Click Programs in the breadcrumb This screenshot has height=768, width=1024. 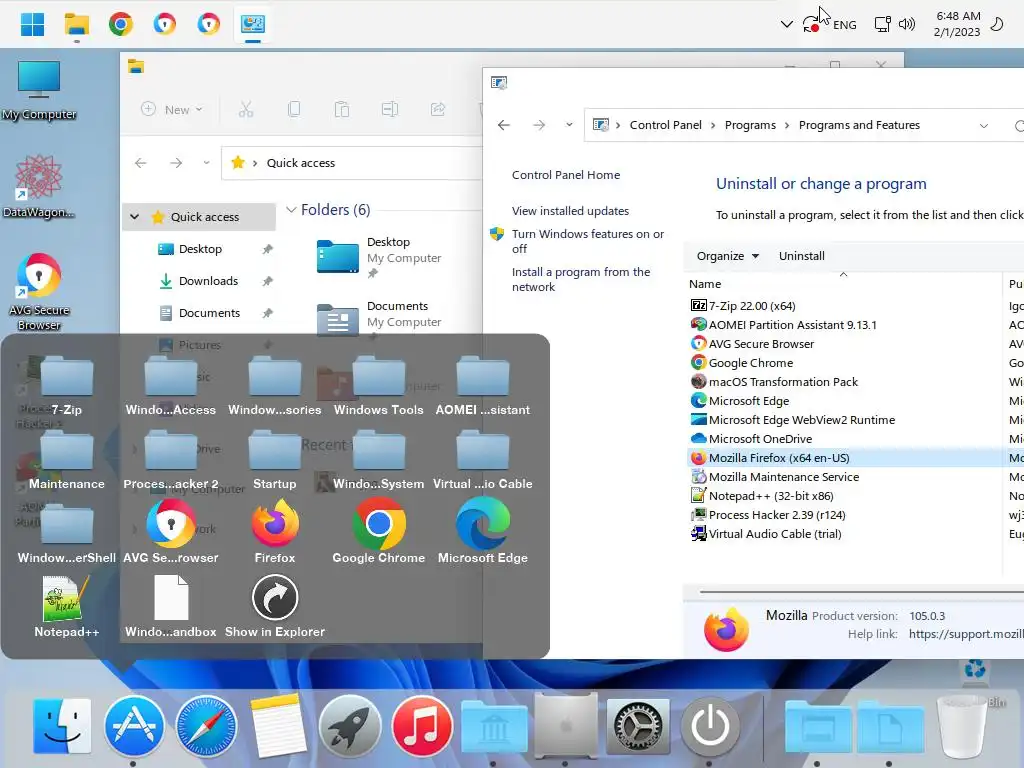750,125
